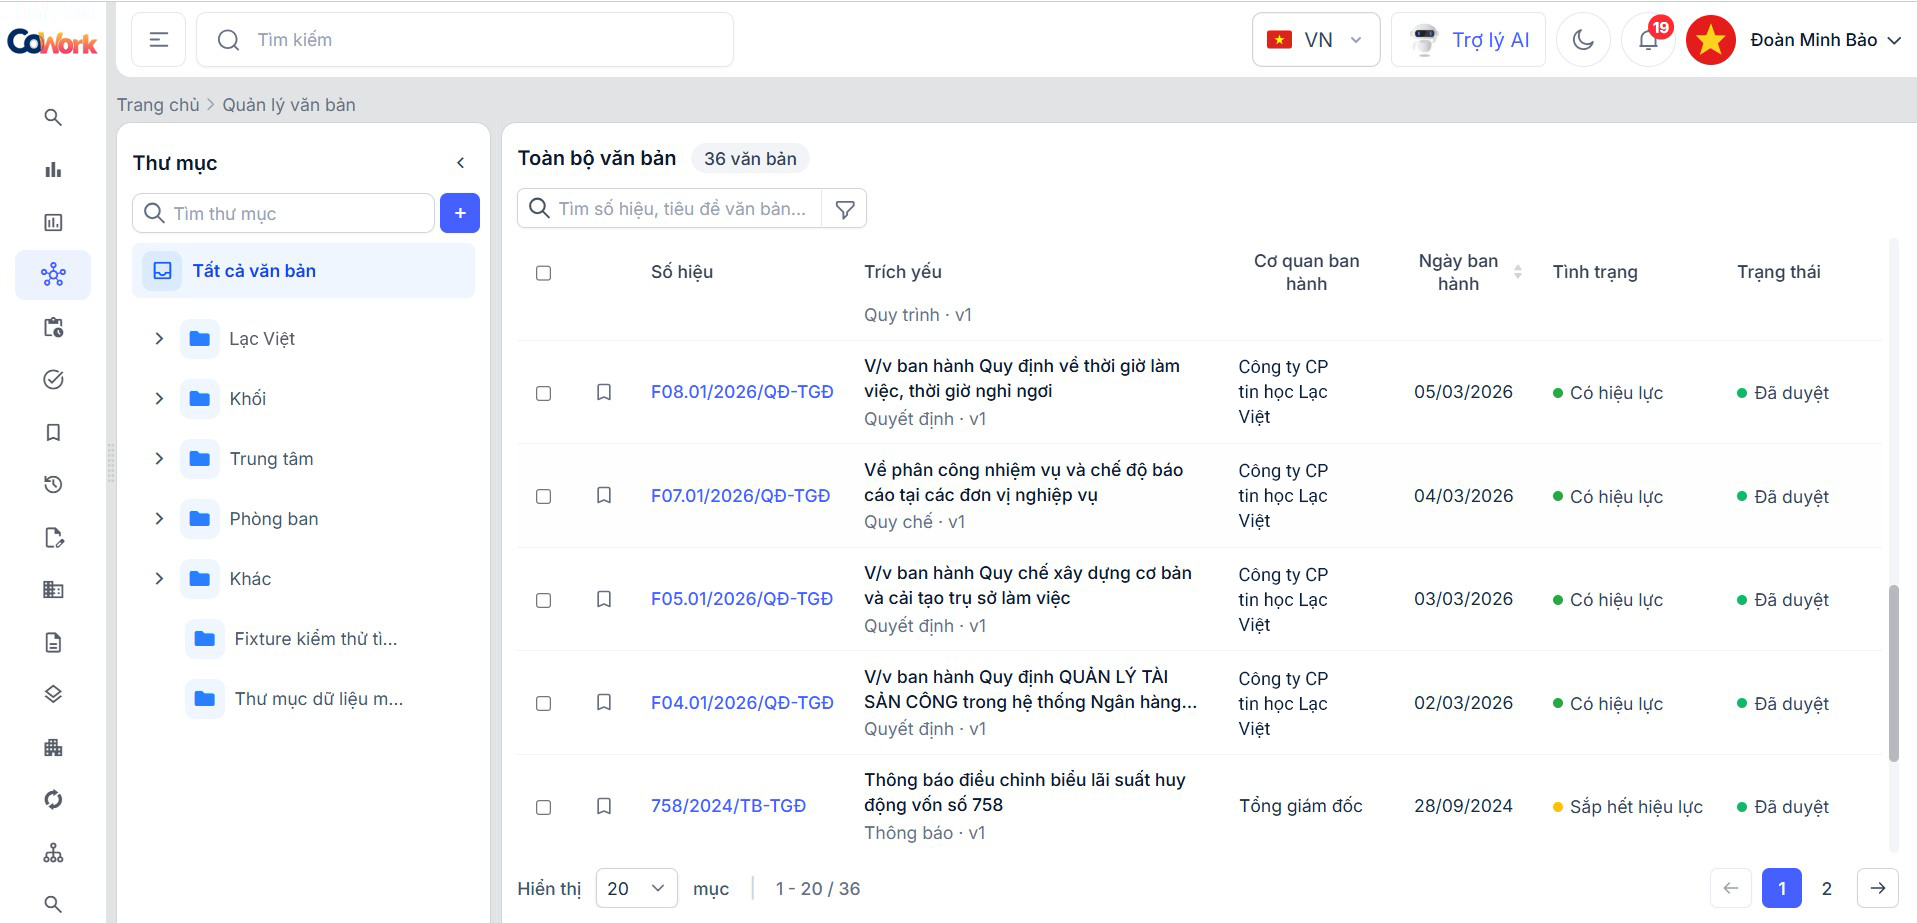The height and width of the screenshot is (923, 1917).
Task: Bookmark document F04.01/2026/QĐ-TGĐ
Action: (604, 703)
